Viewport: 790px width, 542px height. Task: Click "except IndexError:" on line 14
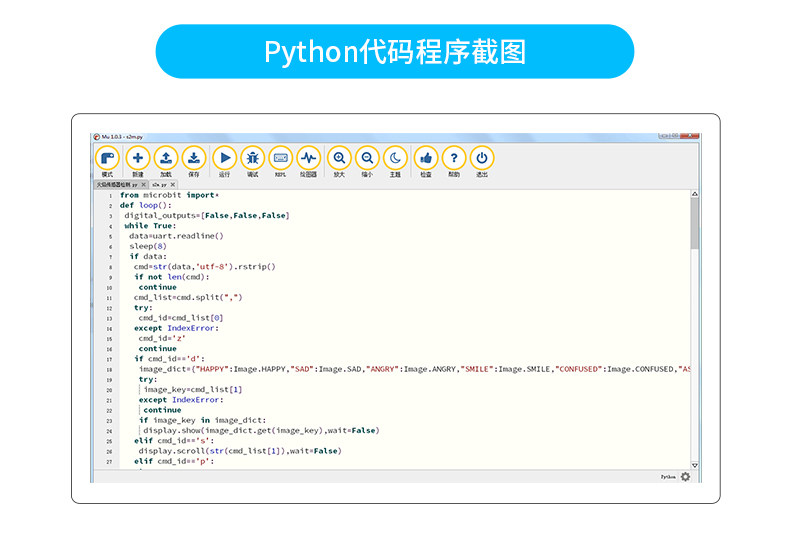tap(176, 328)
